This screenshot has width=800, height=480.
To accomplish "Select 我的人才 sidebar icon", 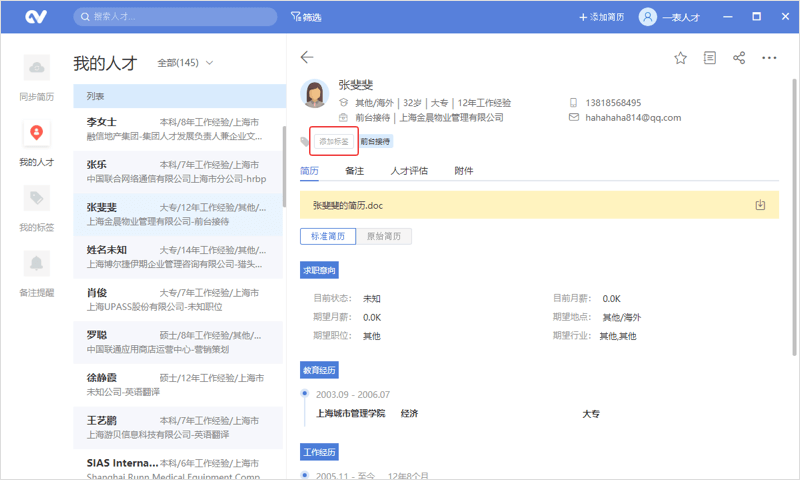I will coord(37,133).
